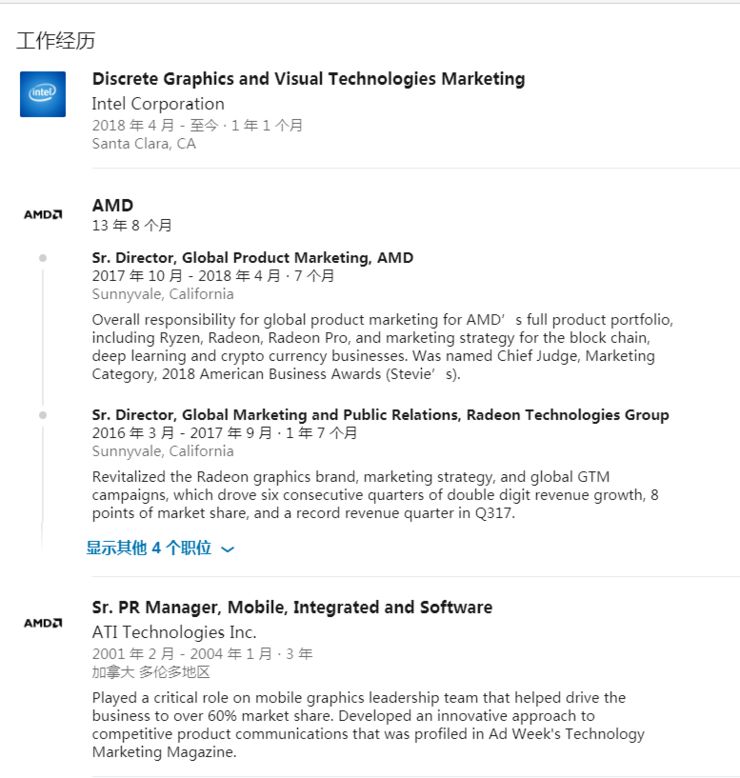This screenshot has width=740, height=778.
Task: Click the Santa Clara, CA location text
Action: 144,144
